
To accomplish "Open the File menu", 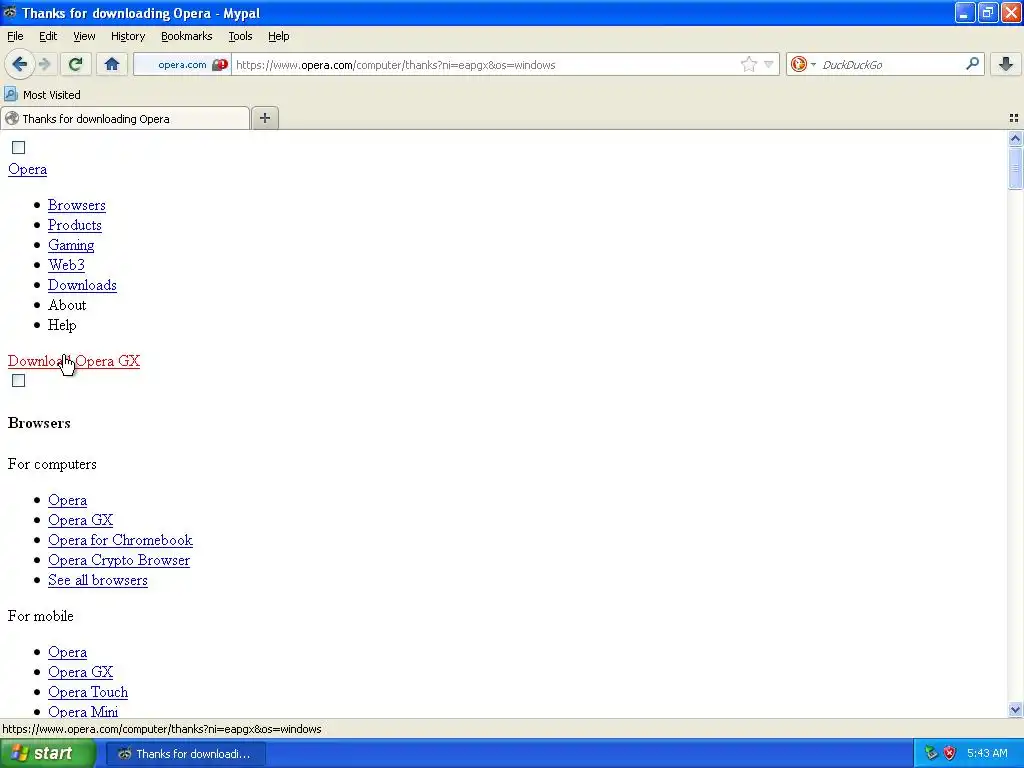I will click(x=15, y=36).
